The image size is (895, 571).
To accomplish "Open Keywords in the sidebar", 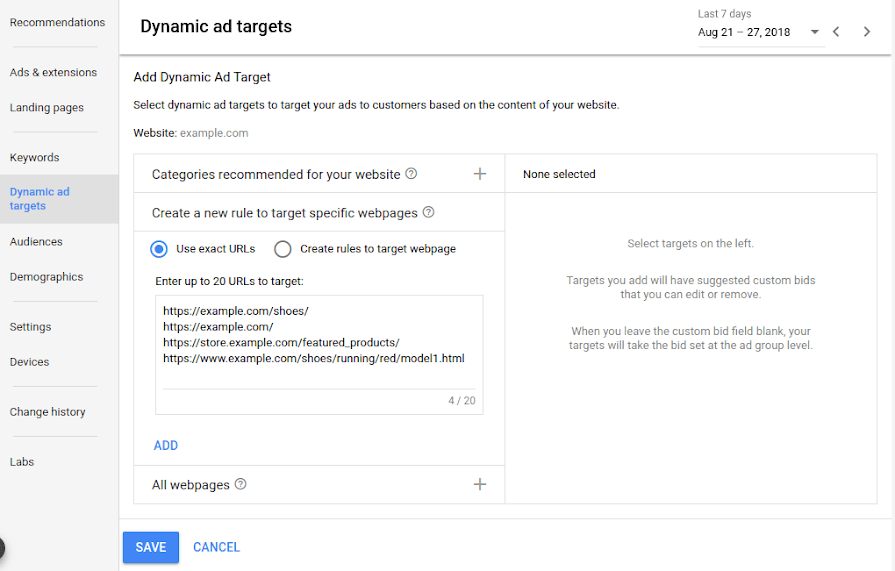I will 35,157.
